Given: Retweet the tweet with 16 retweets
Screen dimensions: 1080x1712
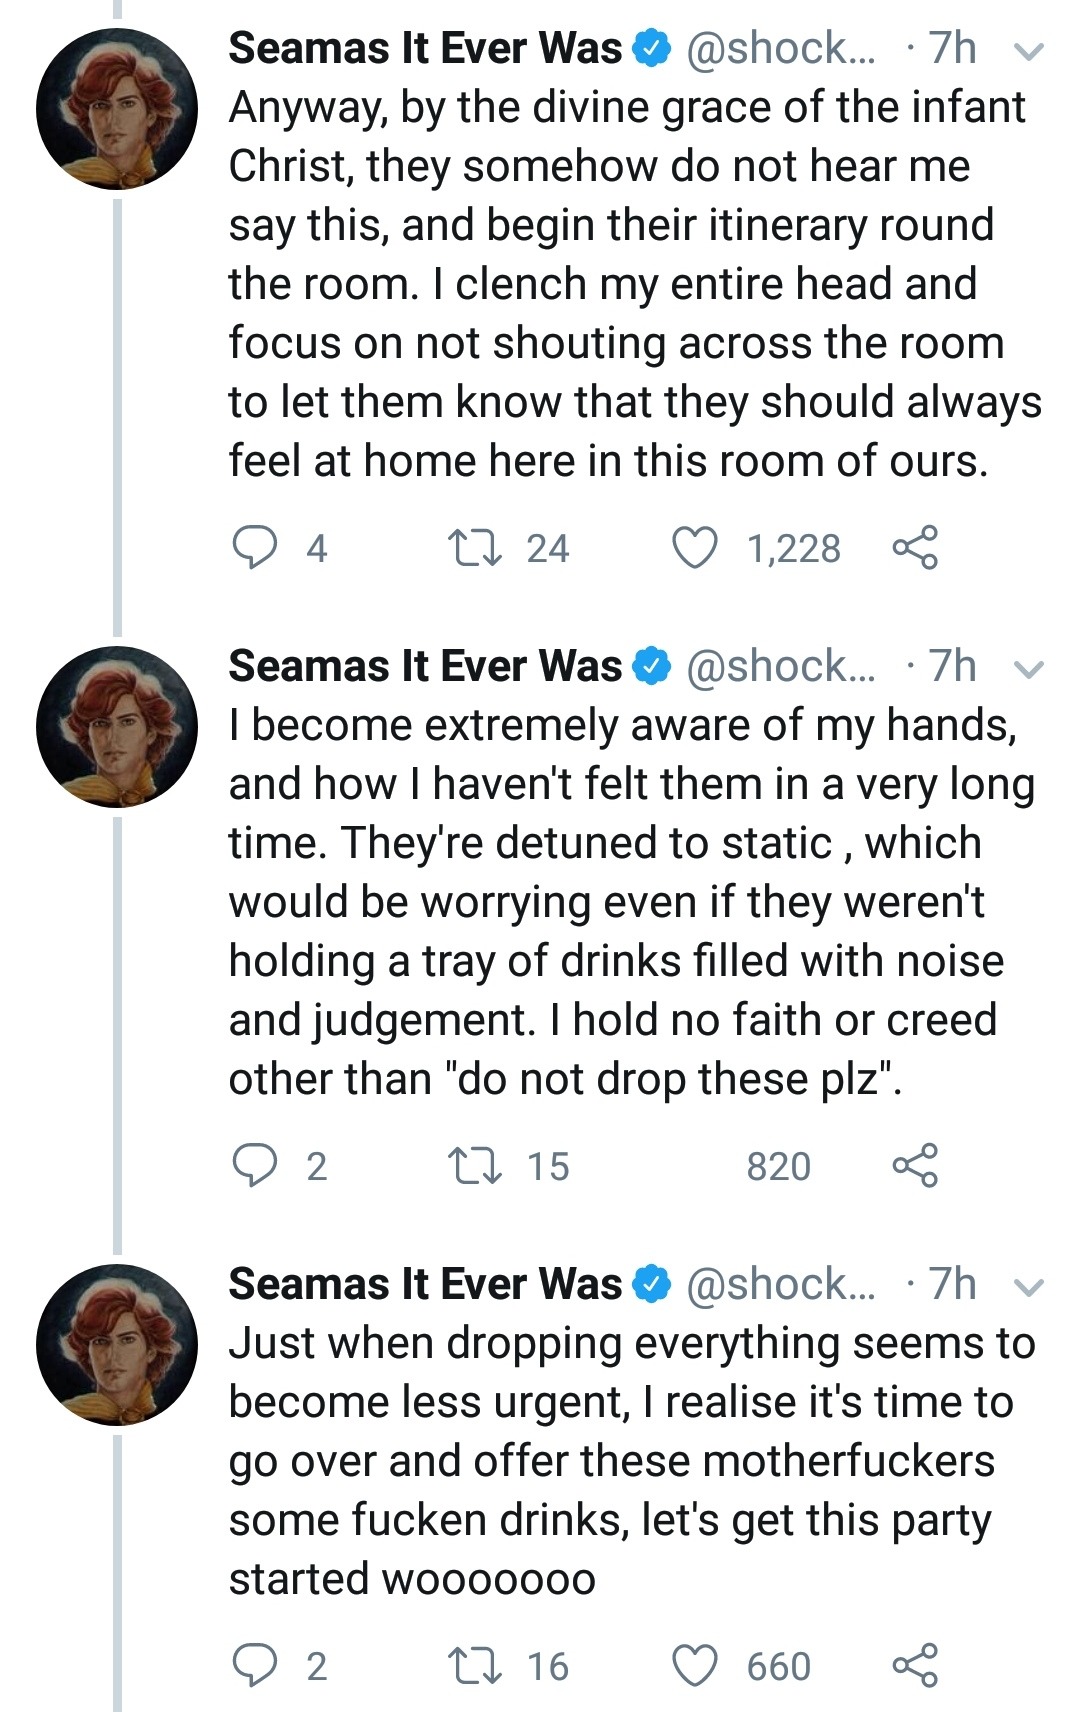Looking at the screenshot, I should click(x=475, y=1666).
